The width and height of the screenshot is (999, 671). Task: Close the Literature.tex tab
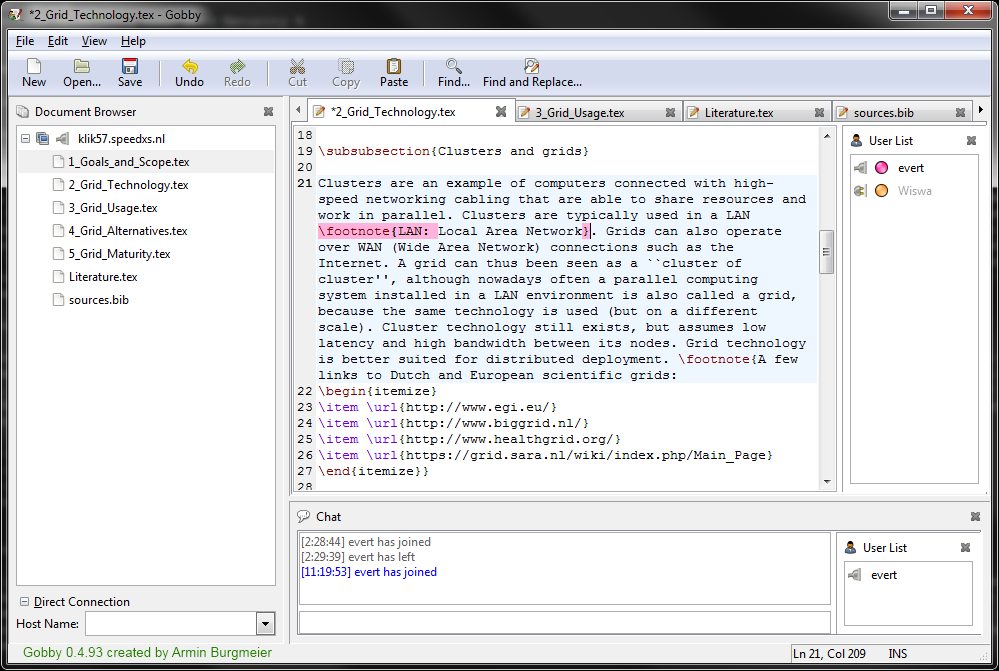819,113
